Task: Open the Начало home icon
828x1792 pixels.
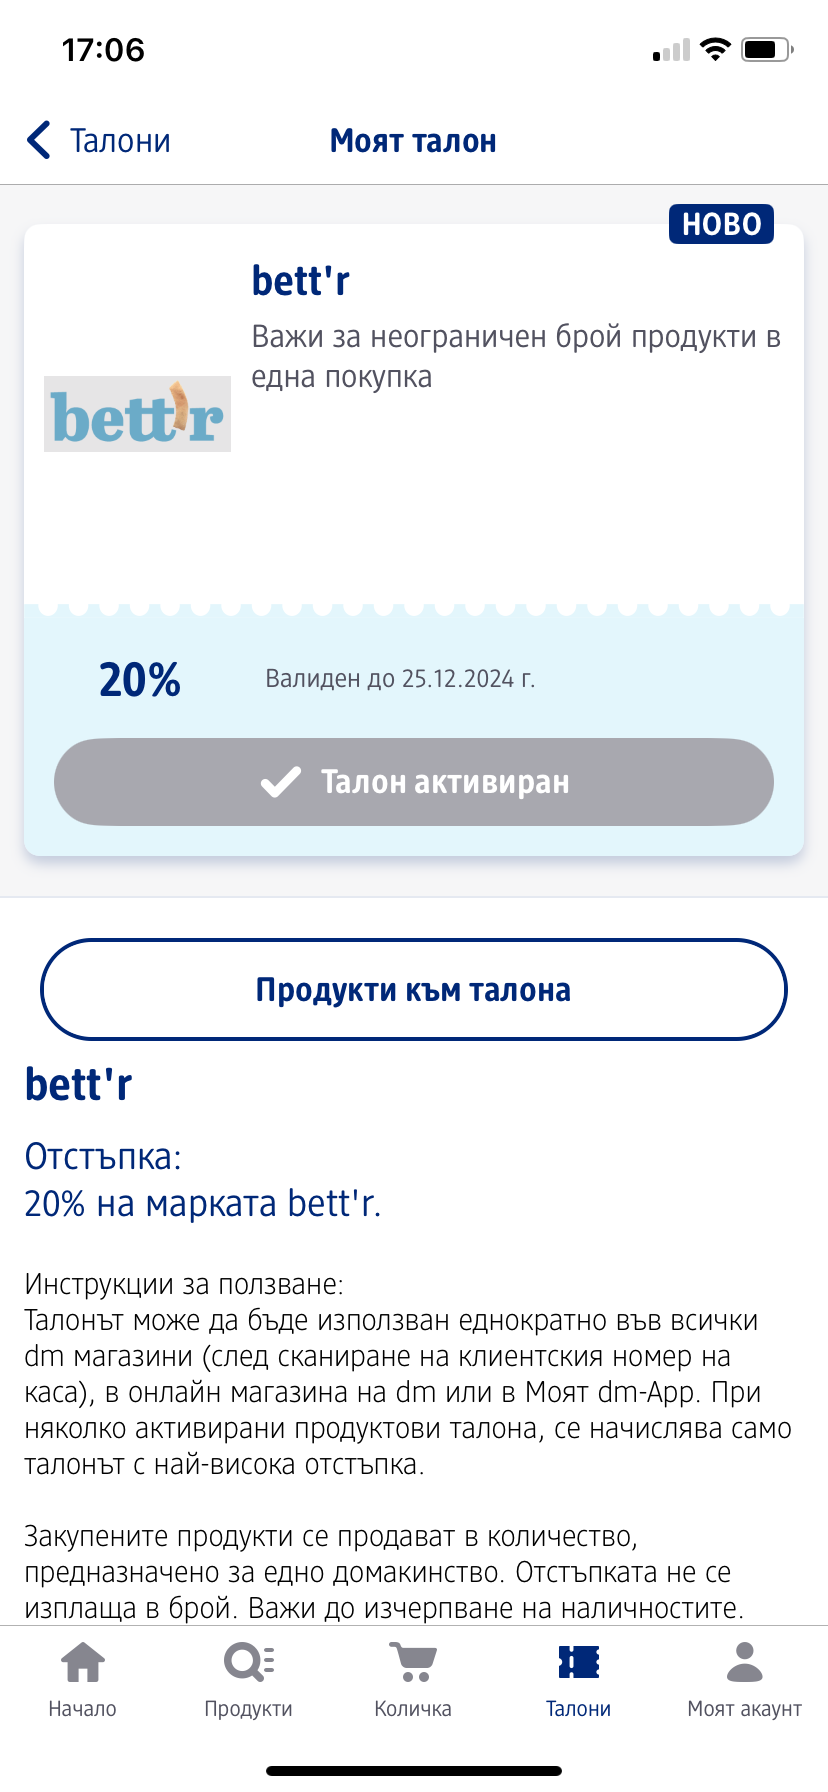Action: pos(83,1662)
